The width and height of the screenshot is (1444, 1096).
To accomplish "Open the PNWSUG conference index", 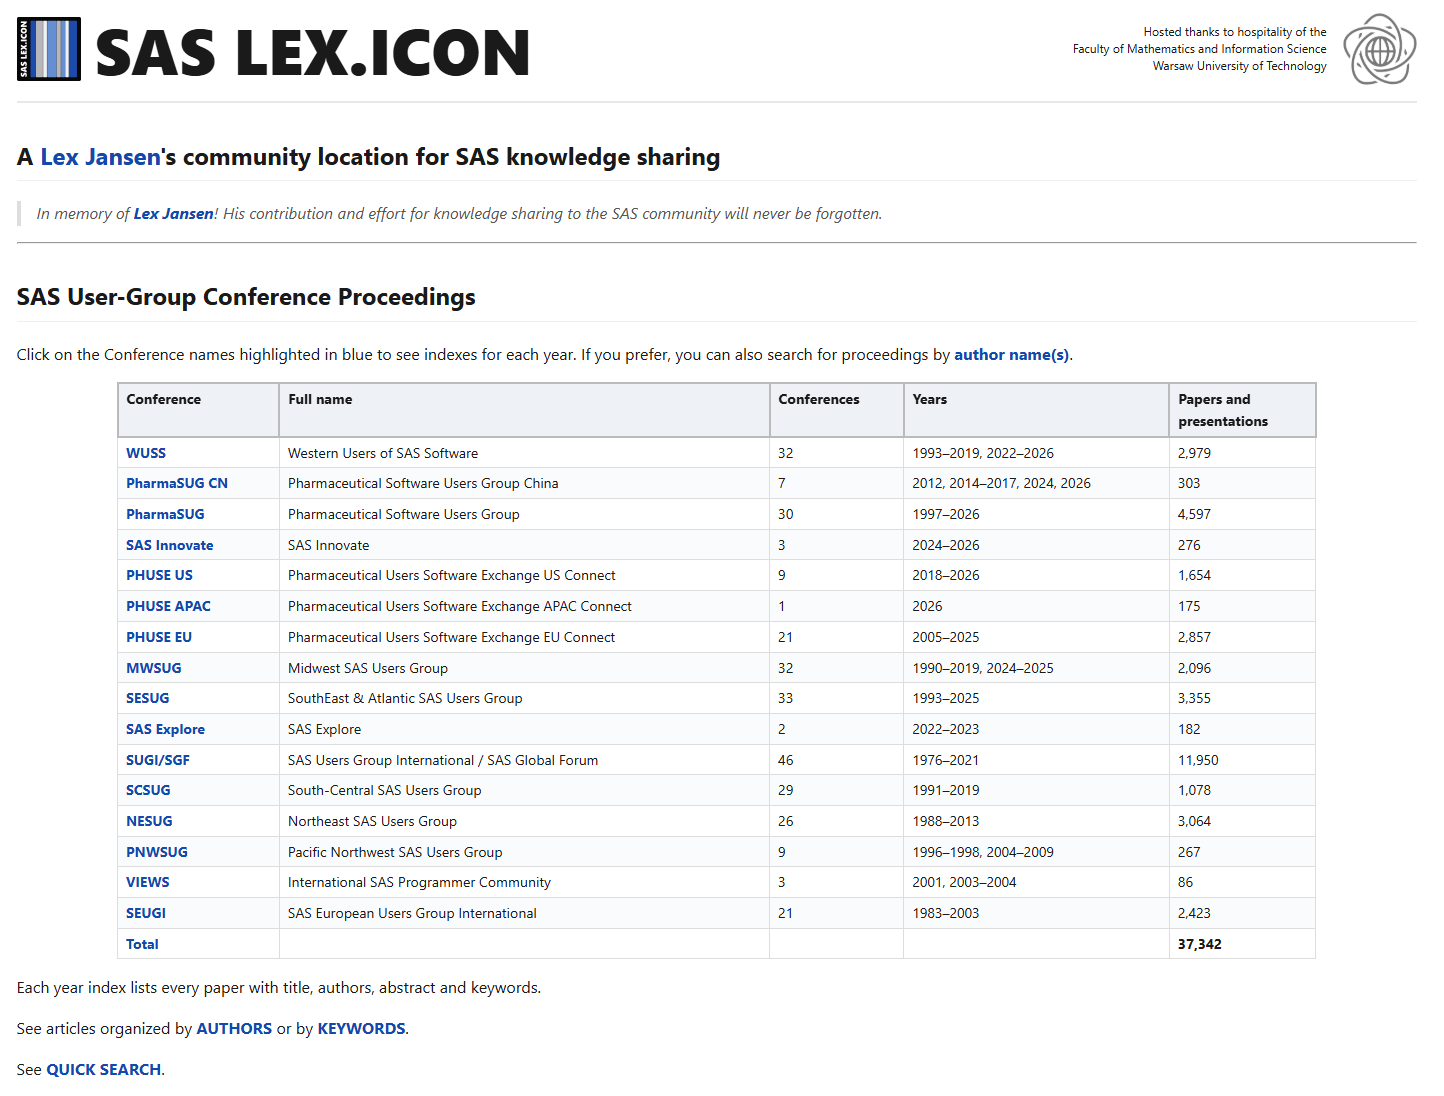I will tap(157, 852).
